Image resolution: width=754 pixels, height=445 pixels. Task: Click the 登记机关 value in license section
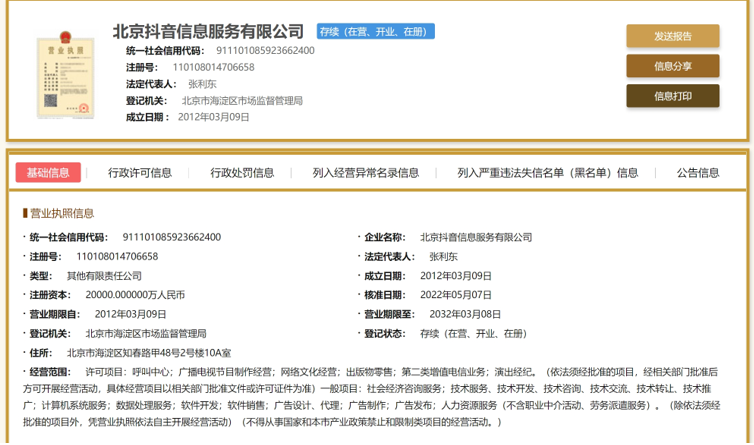click(x=146, y=333)
